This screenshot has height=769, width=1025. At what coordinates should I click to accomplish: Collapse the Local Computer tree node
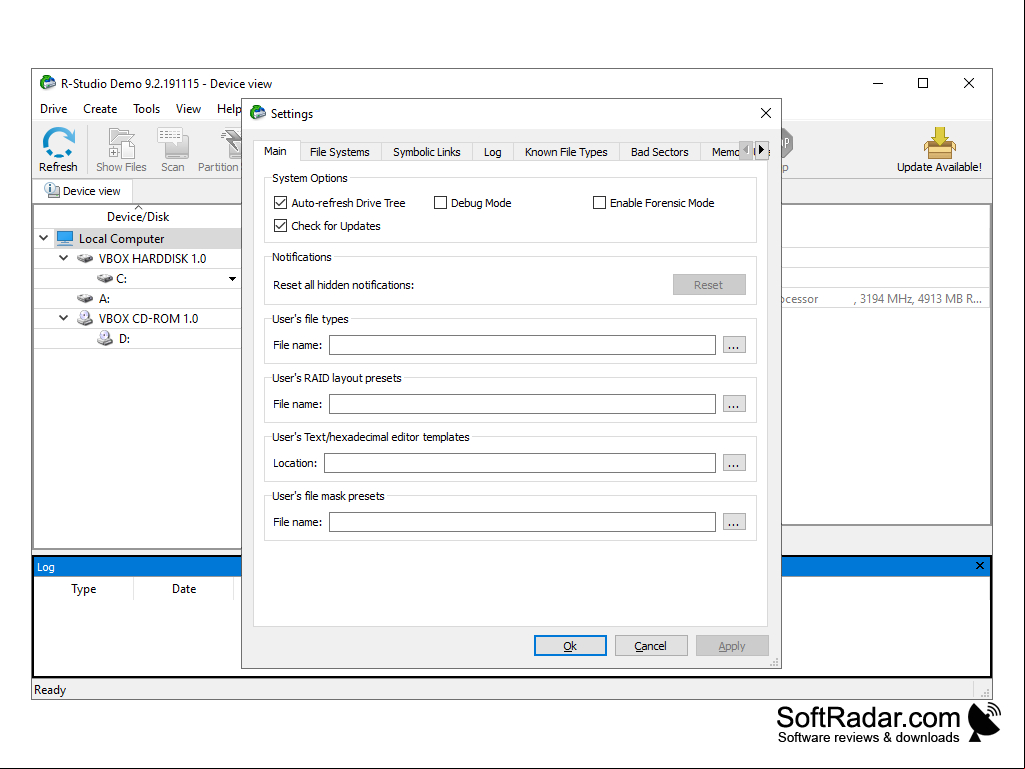tap(44, 238)
